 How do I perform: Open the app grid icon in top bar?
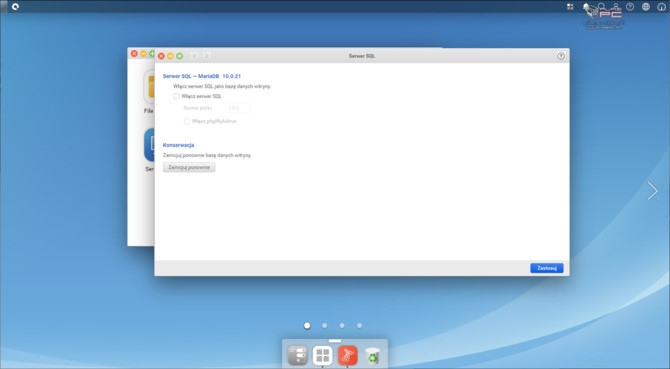[570, 6]
